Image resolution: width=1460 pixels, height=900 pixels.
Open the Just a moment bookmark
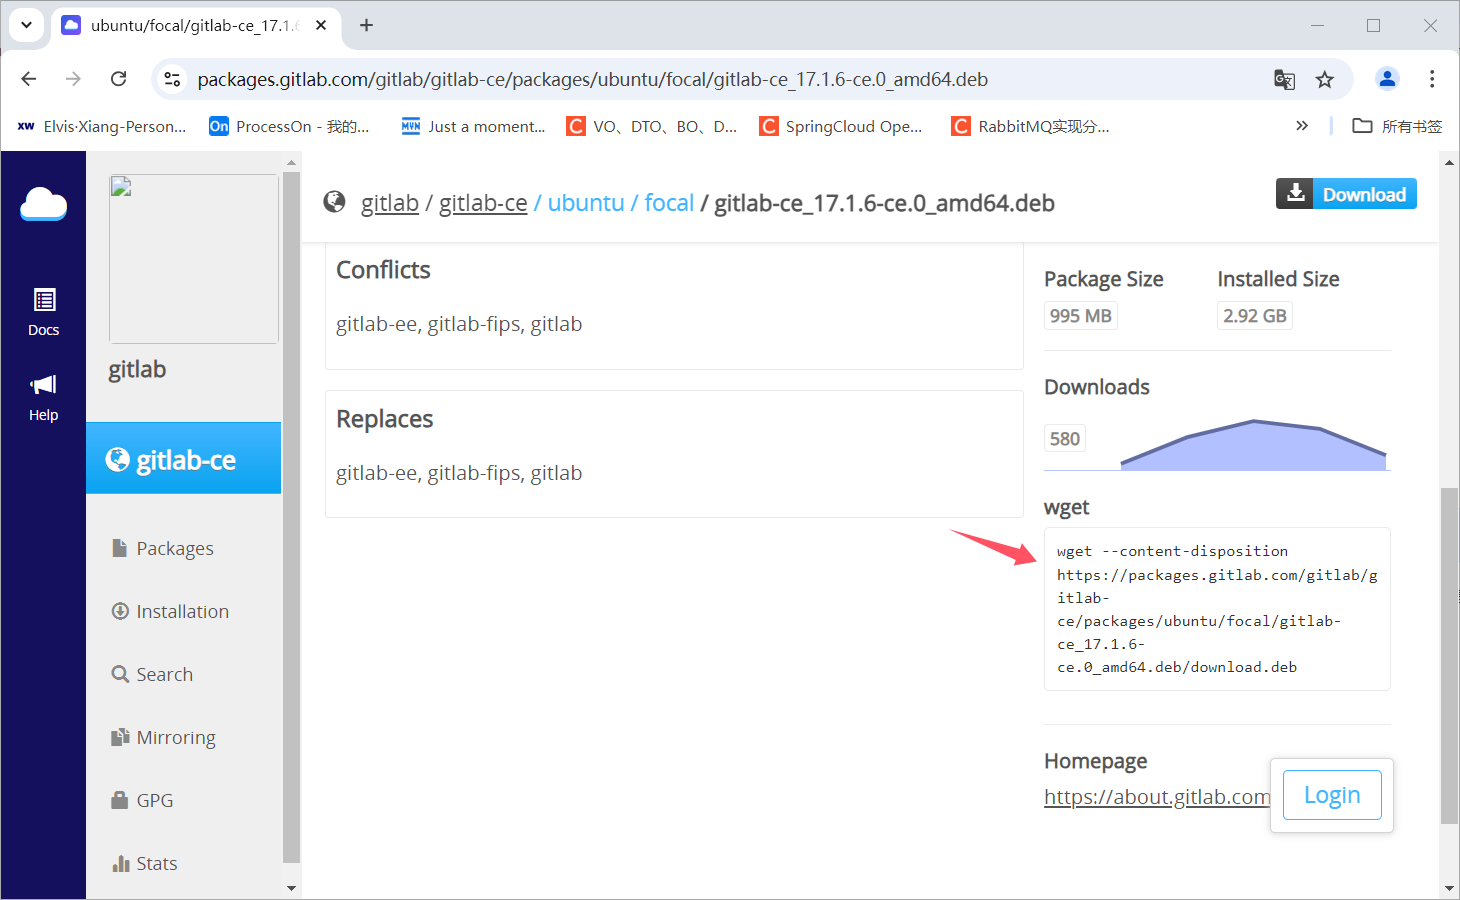click(473, 126)
